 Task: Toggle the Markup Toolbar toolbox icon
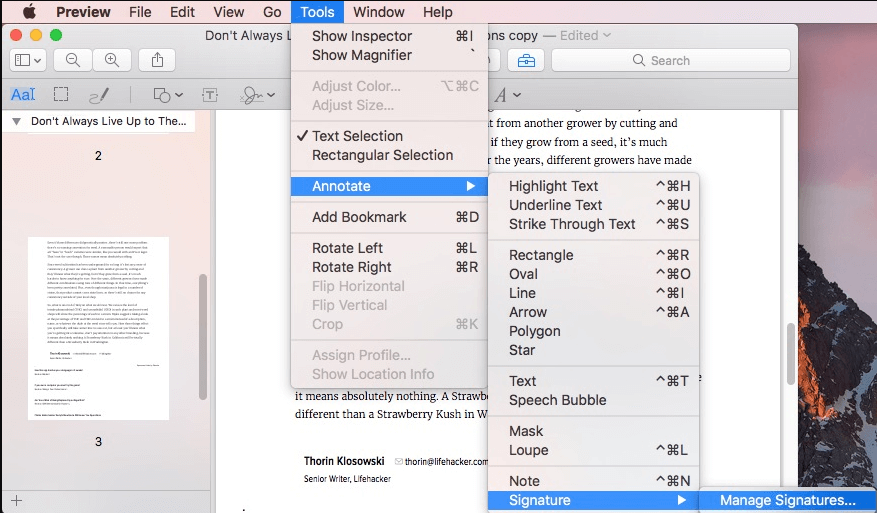(x=525, y=60)
